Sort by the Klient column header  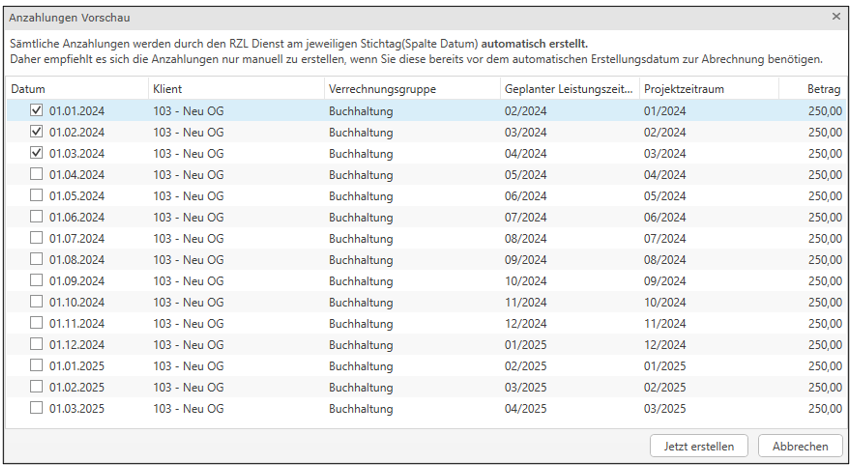point(235,89)
